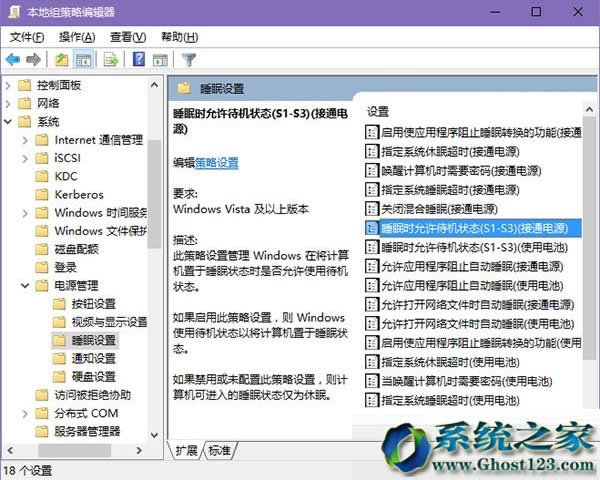This screenshot has height=480, width=600.
Task: Select the 睡眠设置 tree folder
Action: 94,340
